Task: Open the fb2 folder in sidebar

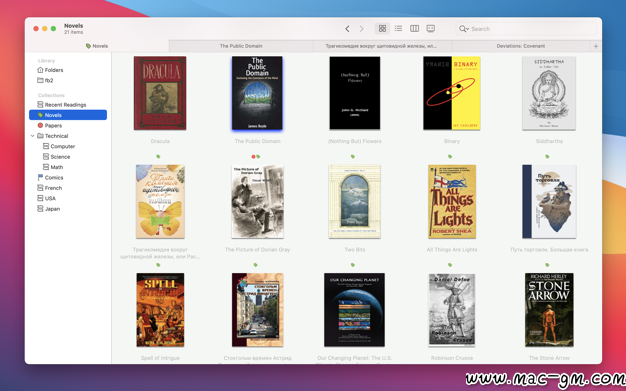Action: 45,80
